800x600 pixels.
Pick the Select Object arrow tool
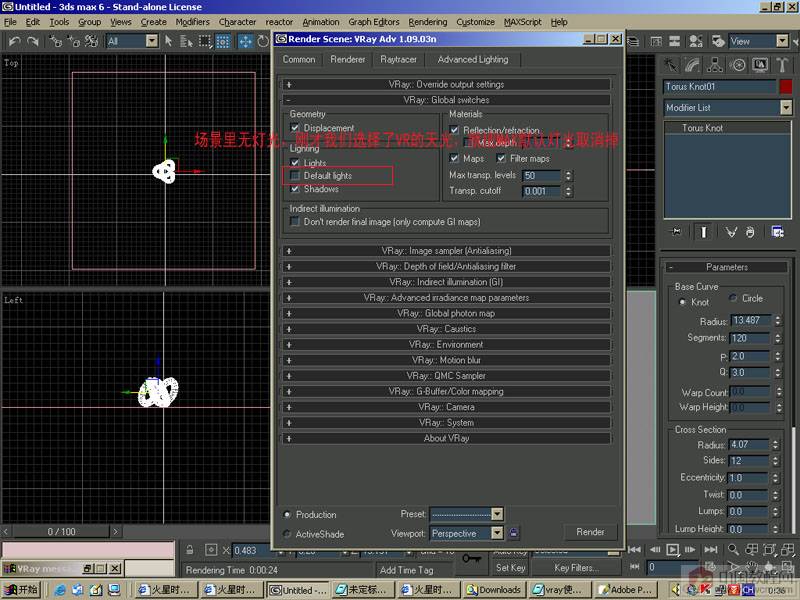point(169,41)
